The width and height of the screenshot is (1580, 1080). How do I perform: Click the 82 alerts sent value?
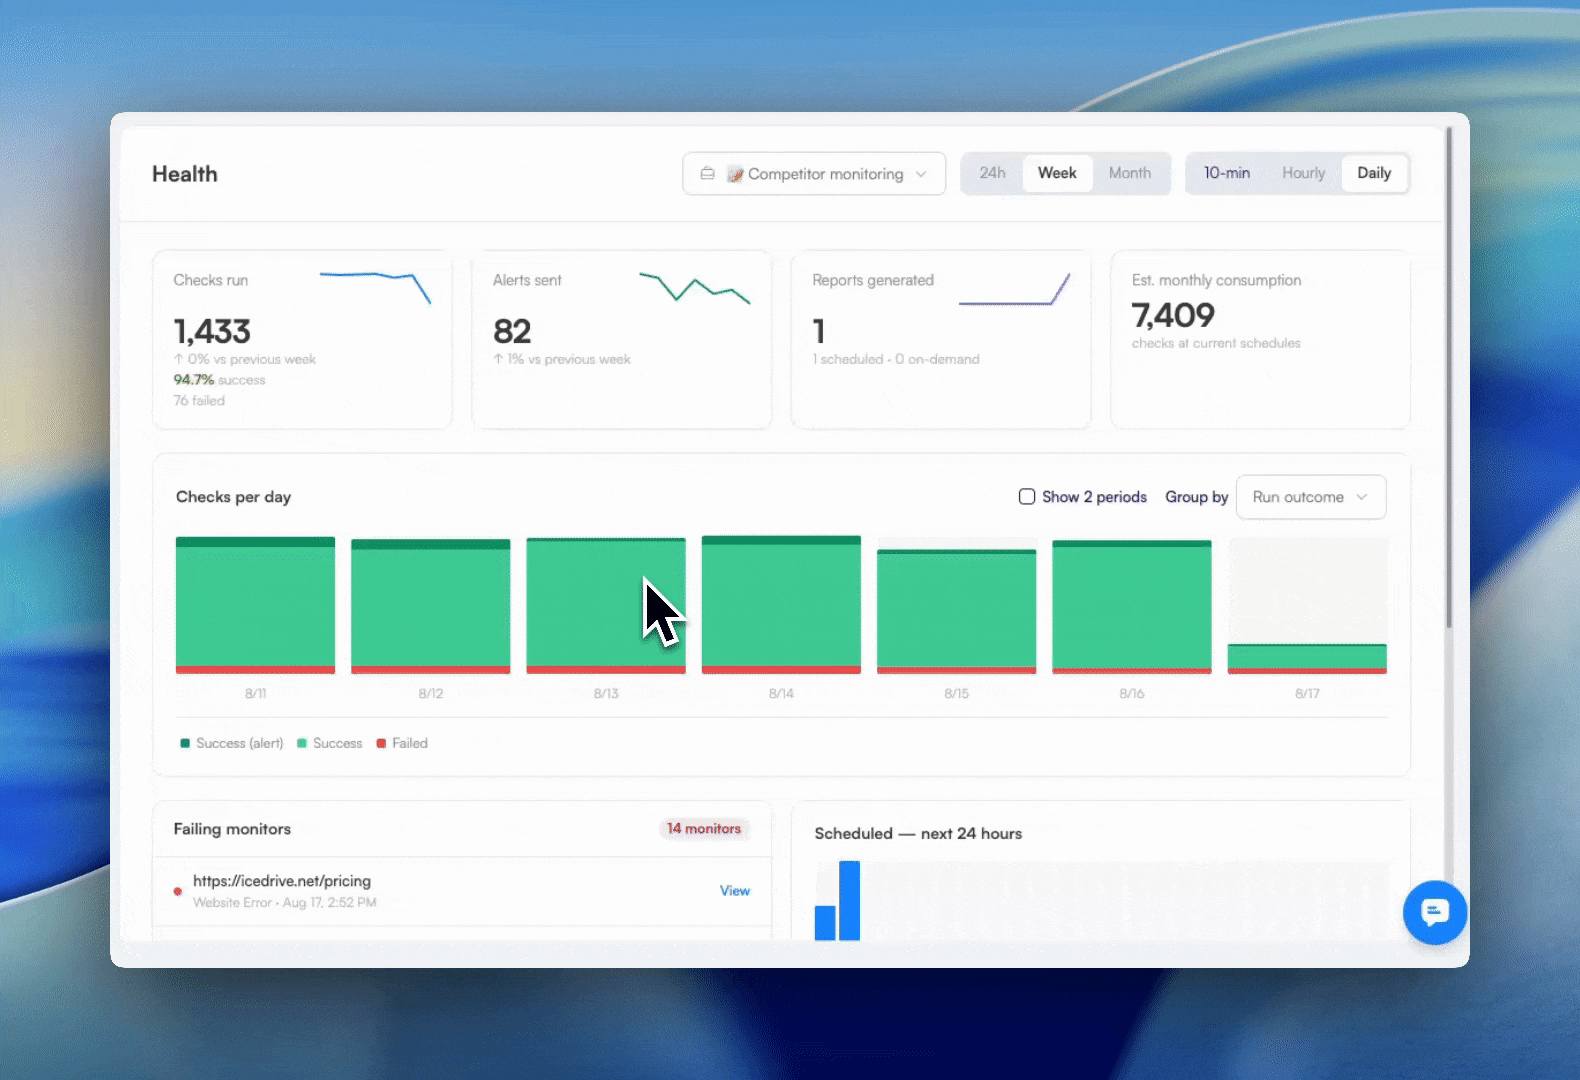point(512,331)
